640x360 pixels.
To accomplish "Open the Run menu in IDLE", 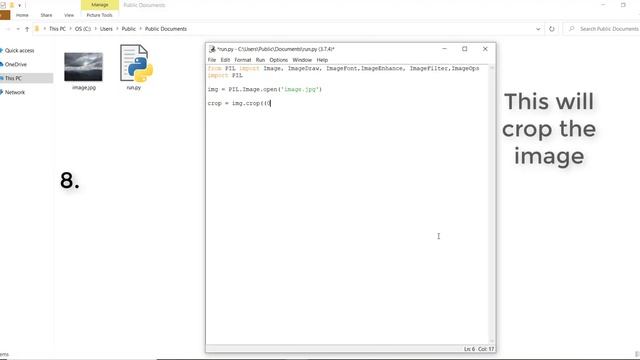I will point(260,60).
